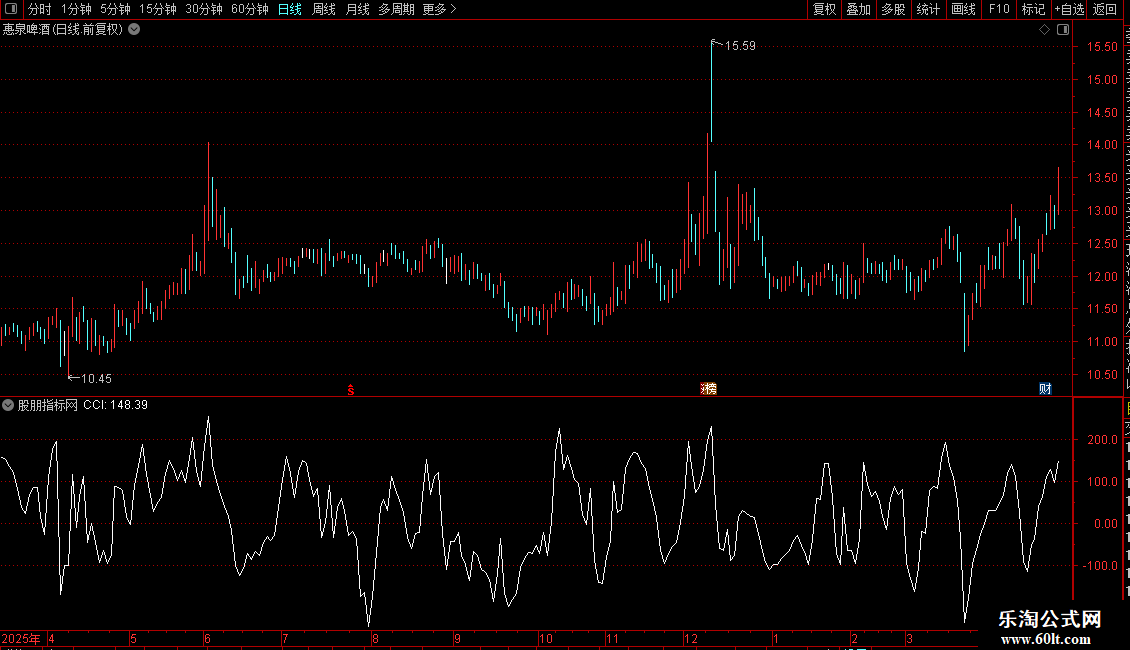
Task: Click the 15.59 high price label
Action: pyautogui.click(x=740, y=45)
